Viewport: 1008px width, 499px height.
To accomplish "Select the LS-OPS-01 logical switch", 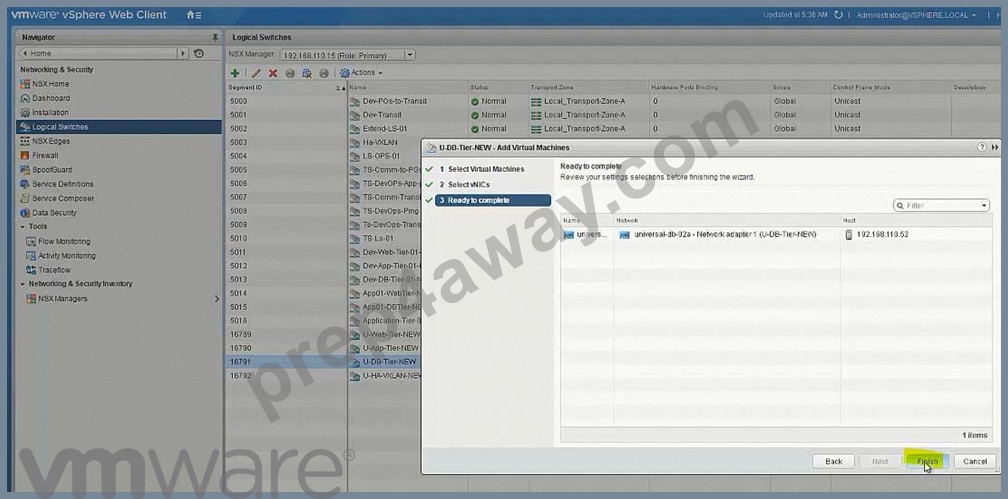I will 381,156.
